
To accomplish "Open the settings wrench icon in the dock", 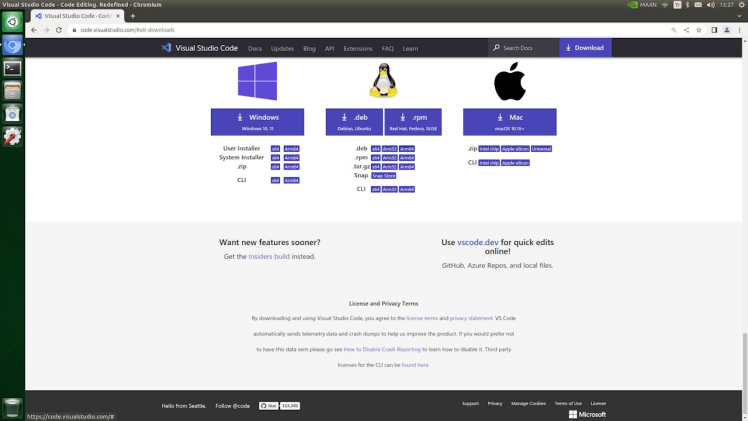I will point(12,137).
